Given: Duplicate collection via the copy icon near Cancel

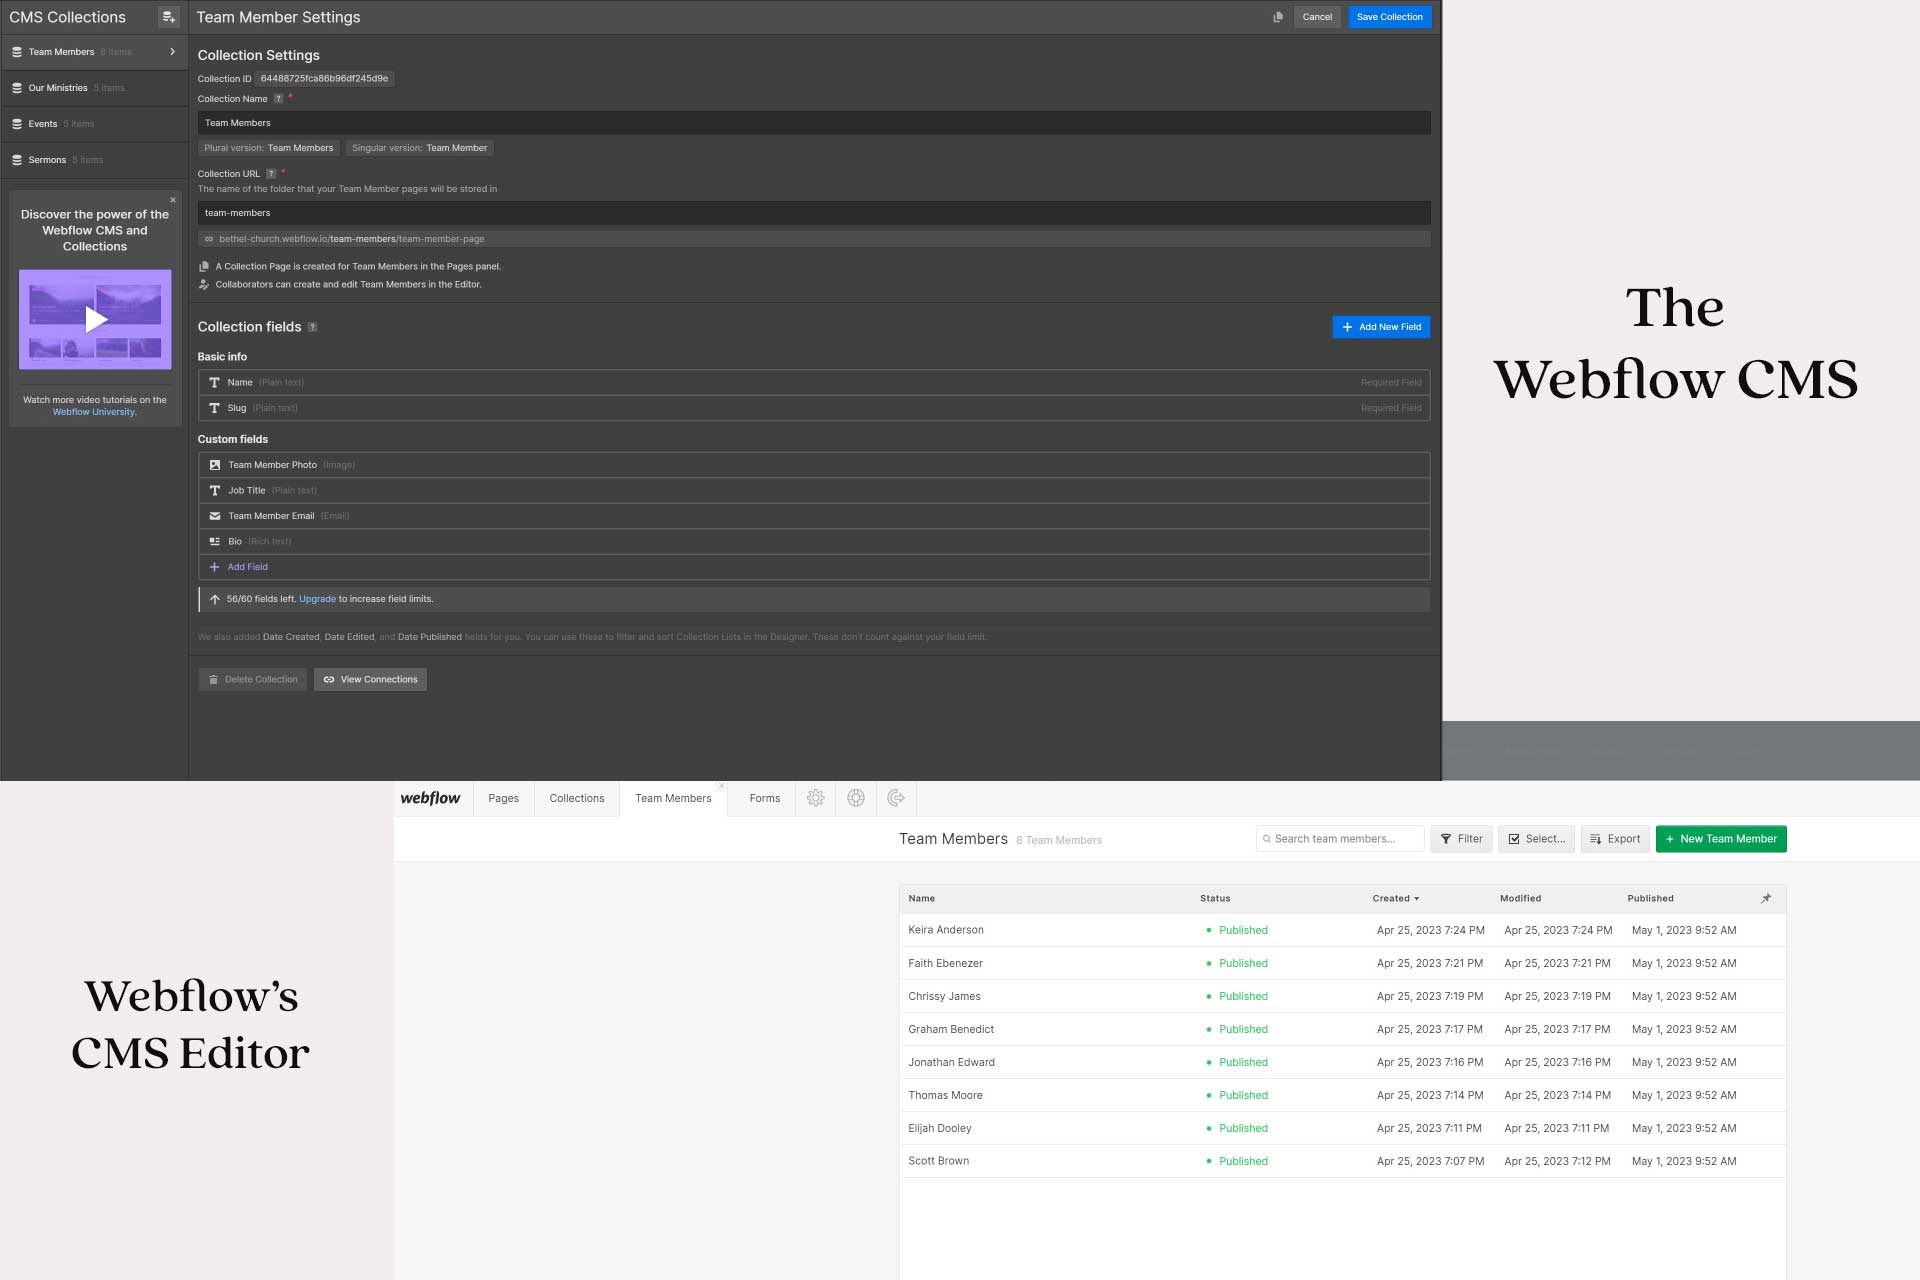Looking at the screenshot, I should point(1278,17).
